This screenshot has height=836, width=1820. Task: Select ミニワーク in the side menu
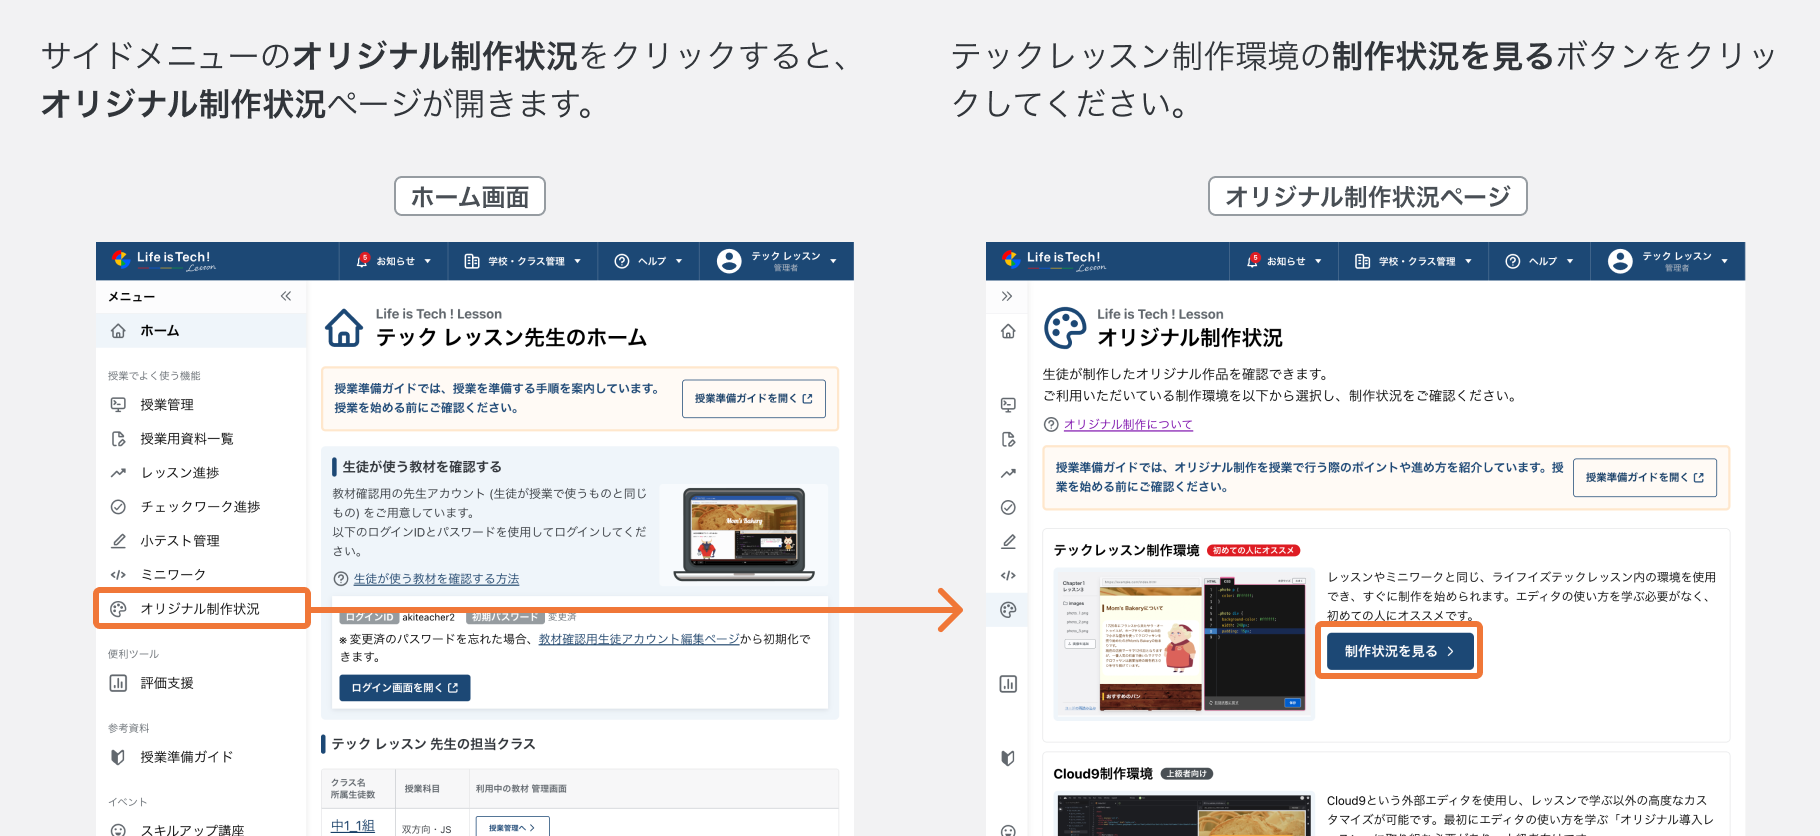pos(173,575)
